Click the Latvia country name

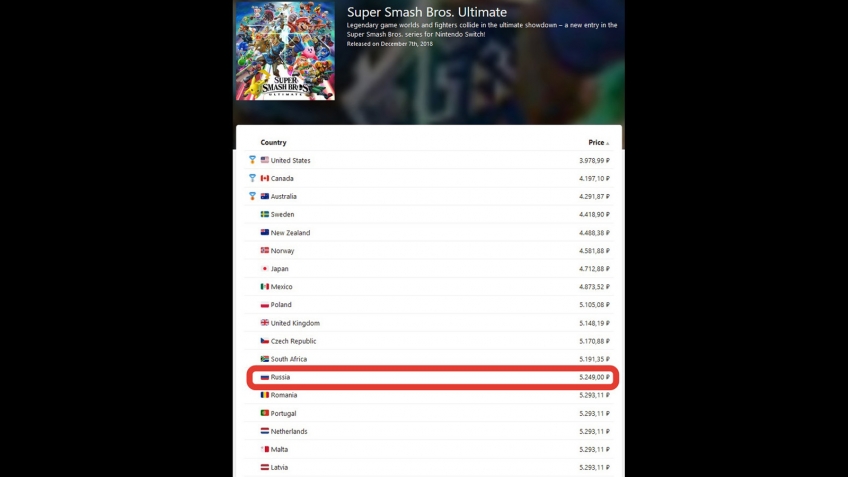[279, 467]
